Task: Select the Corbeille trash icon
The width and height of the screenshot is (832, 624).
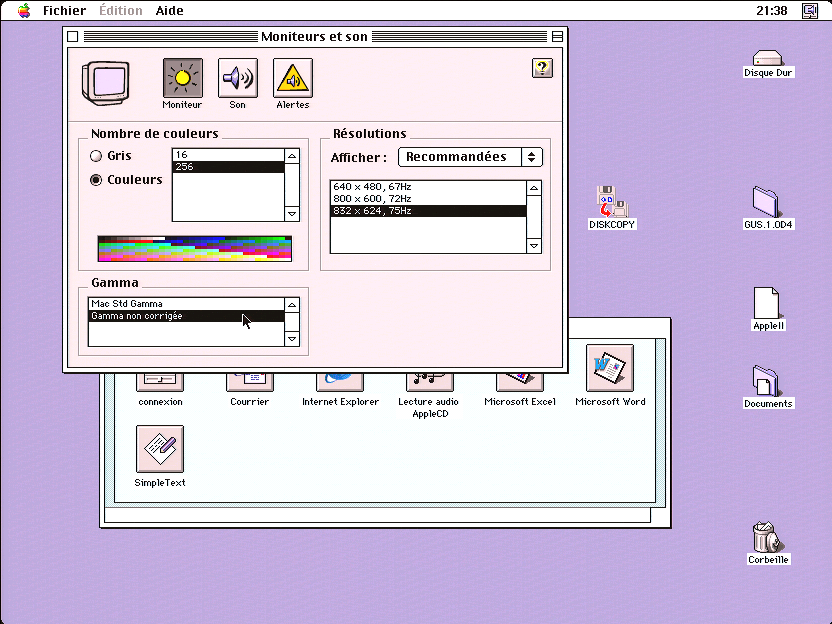Action: click(x=767, y=537)
